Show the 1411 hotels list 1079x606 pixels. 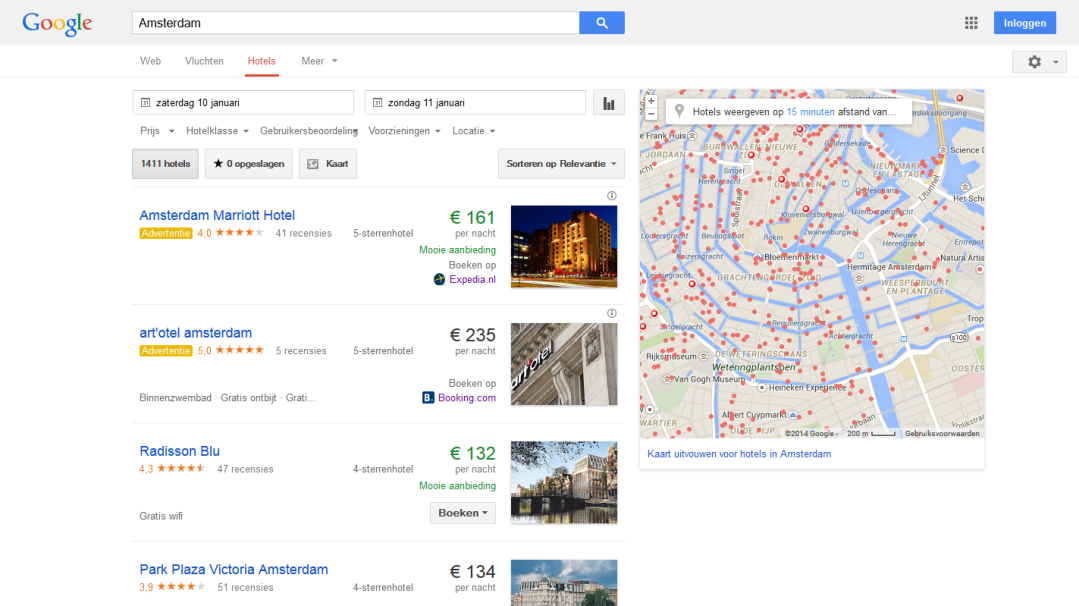pos(165,164)
